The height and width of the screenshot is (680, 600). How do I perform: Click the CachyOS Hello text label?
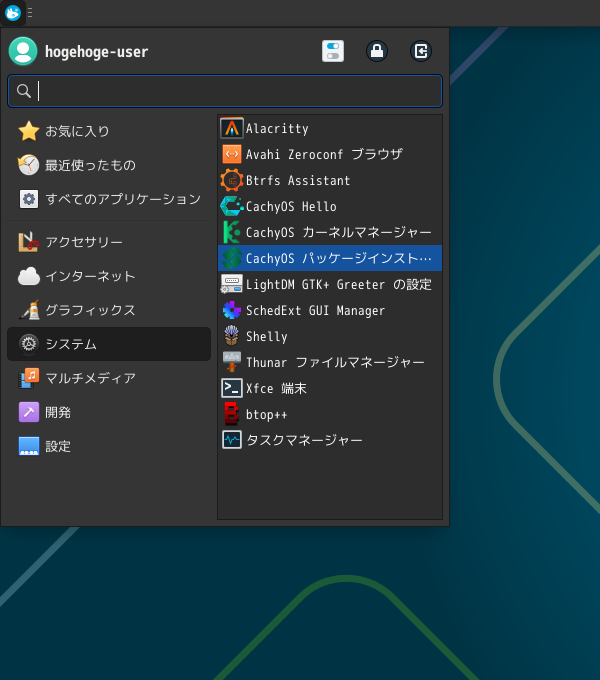(x=291, y=206)
